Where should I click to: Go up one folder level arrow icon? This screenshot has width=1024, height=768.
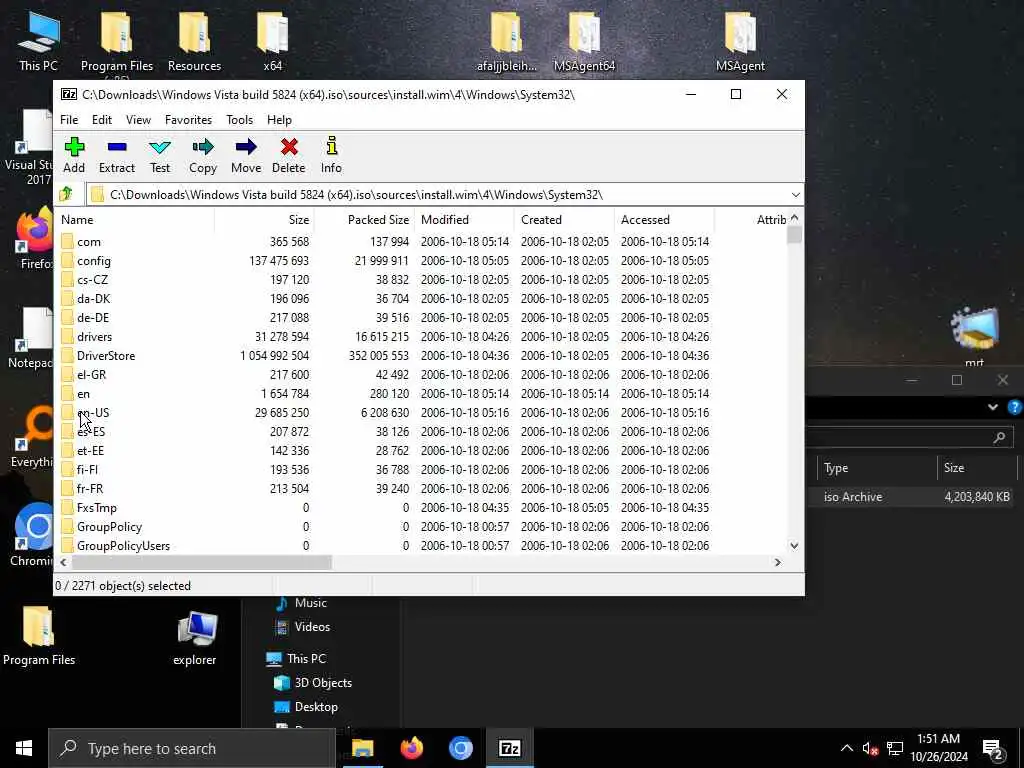[x=66, y=194]
